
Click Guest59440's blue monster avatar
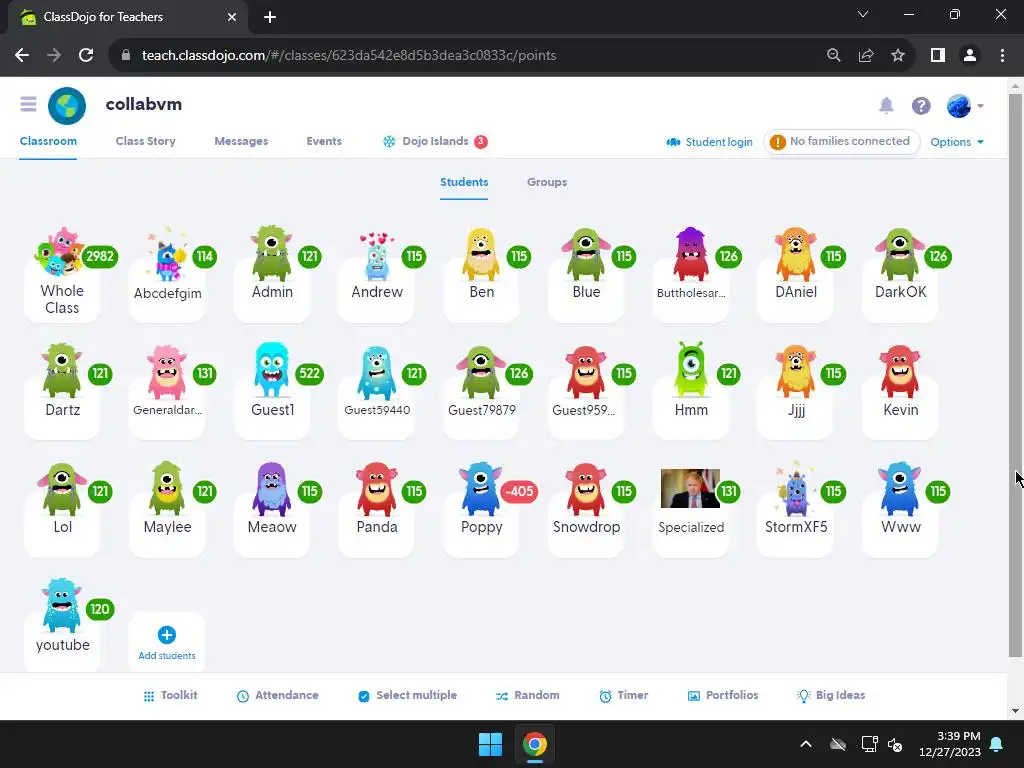[x=376, y=373]
